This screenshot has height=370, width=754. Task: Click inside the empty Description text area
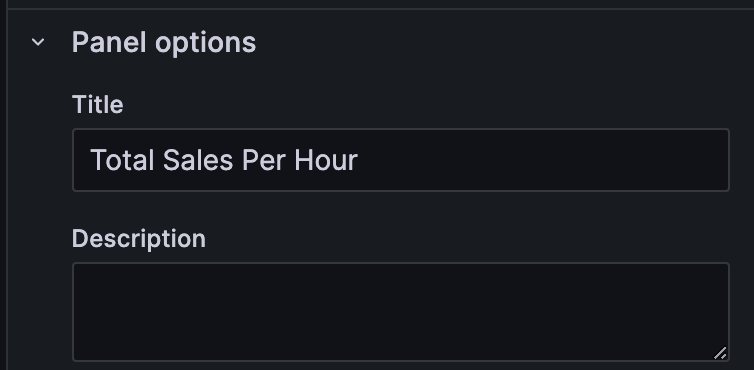[401, 312]
